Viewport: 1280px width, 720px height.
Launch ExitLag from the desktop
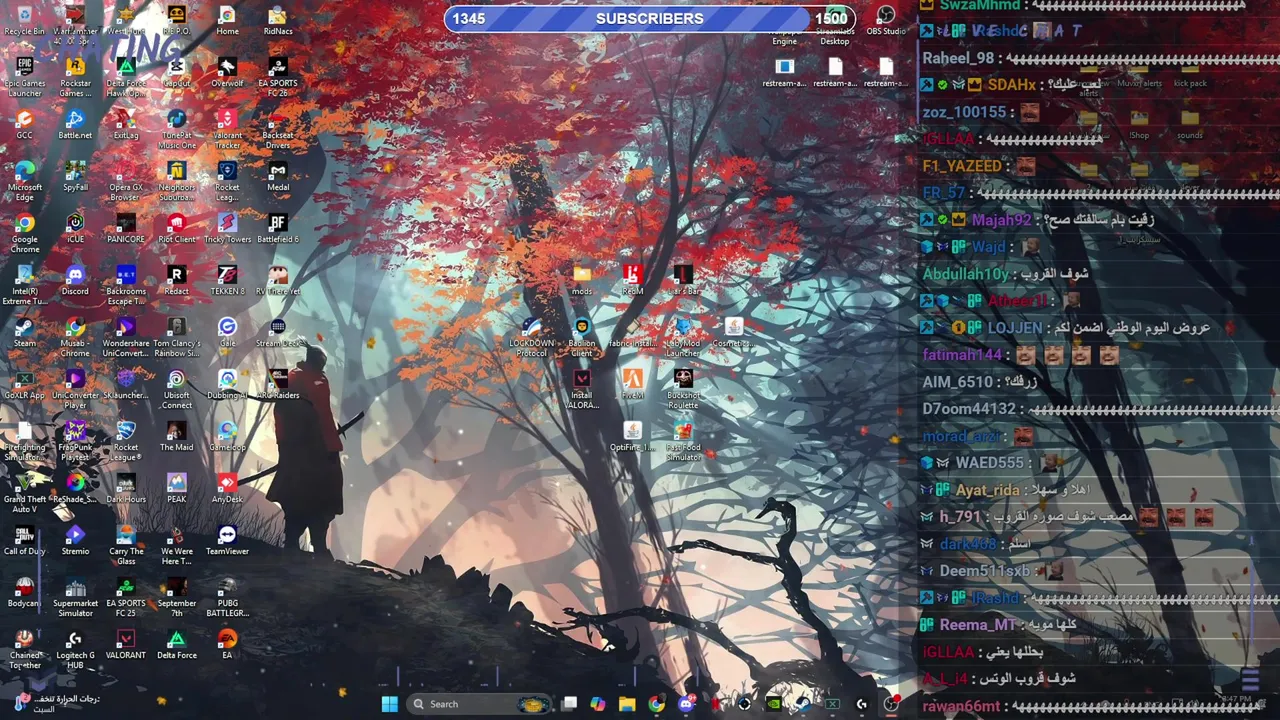[x=126, y=125]
